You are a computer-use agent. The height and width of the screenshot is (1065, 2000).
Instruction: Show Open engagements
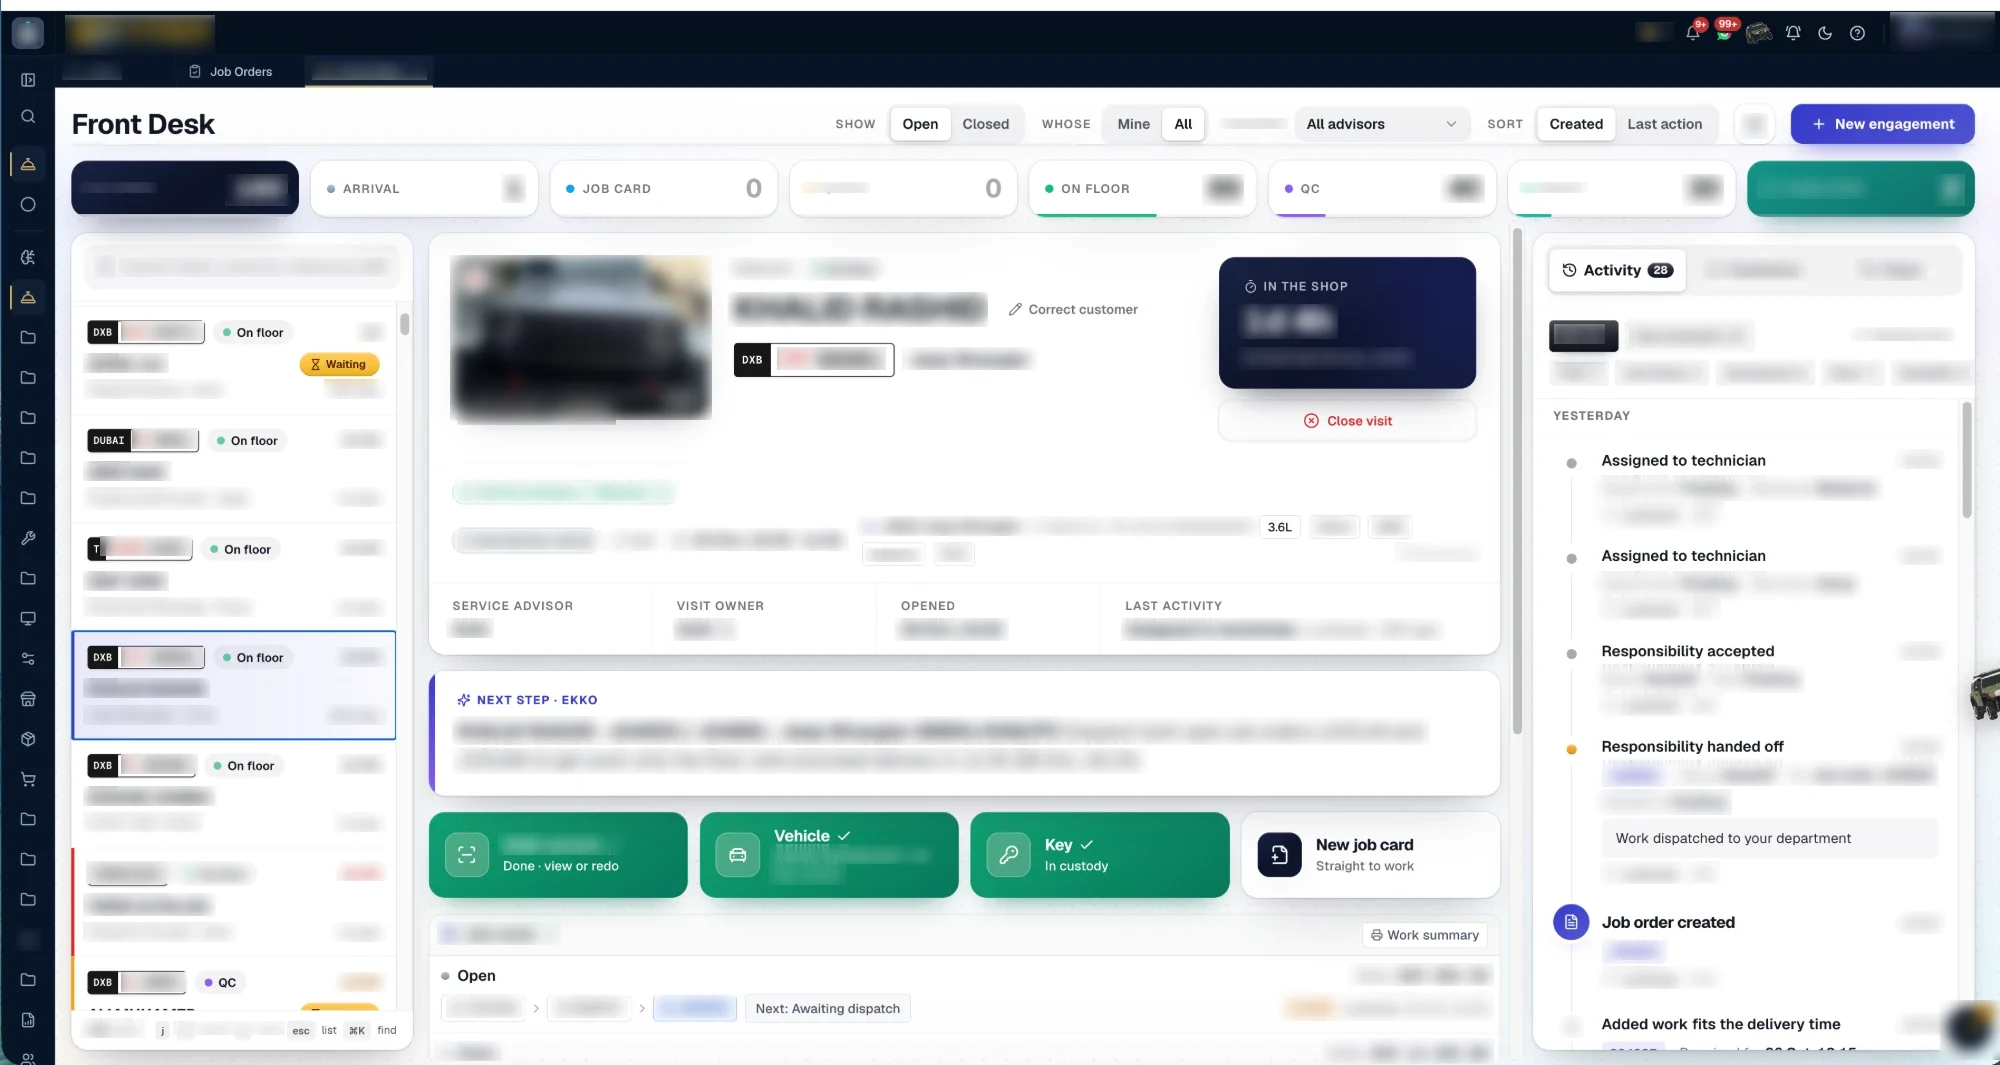tap(920, 124)
